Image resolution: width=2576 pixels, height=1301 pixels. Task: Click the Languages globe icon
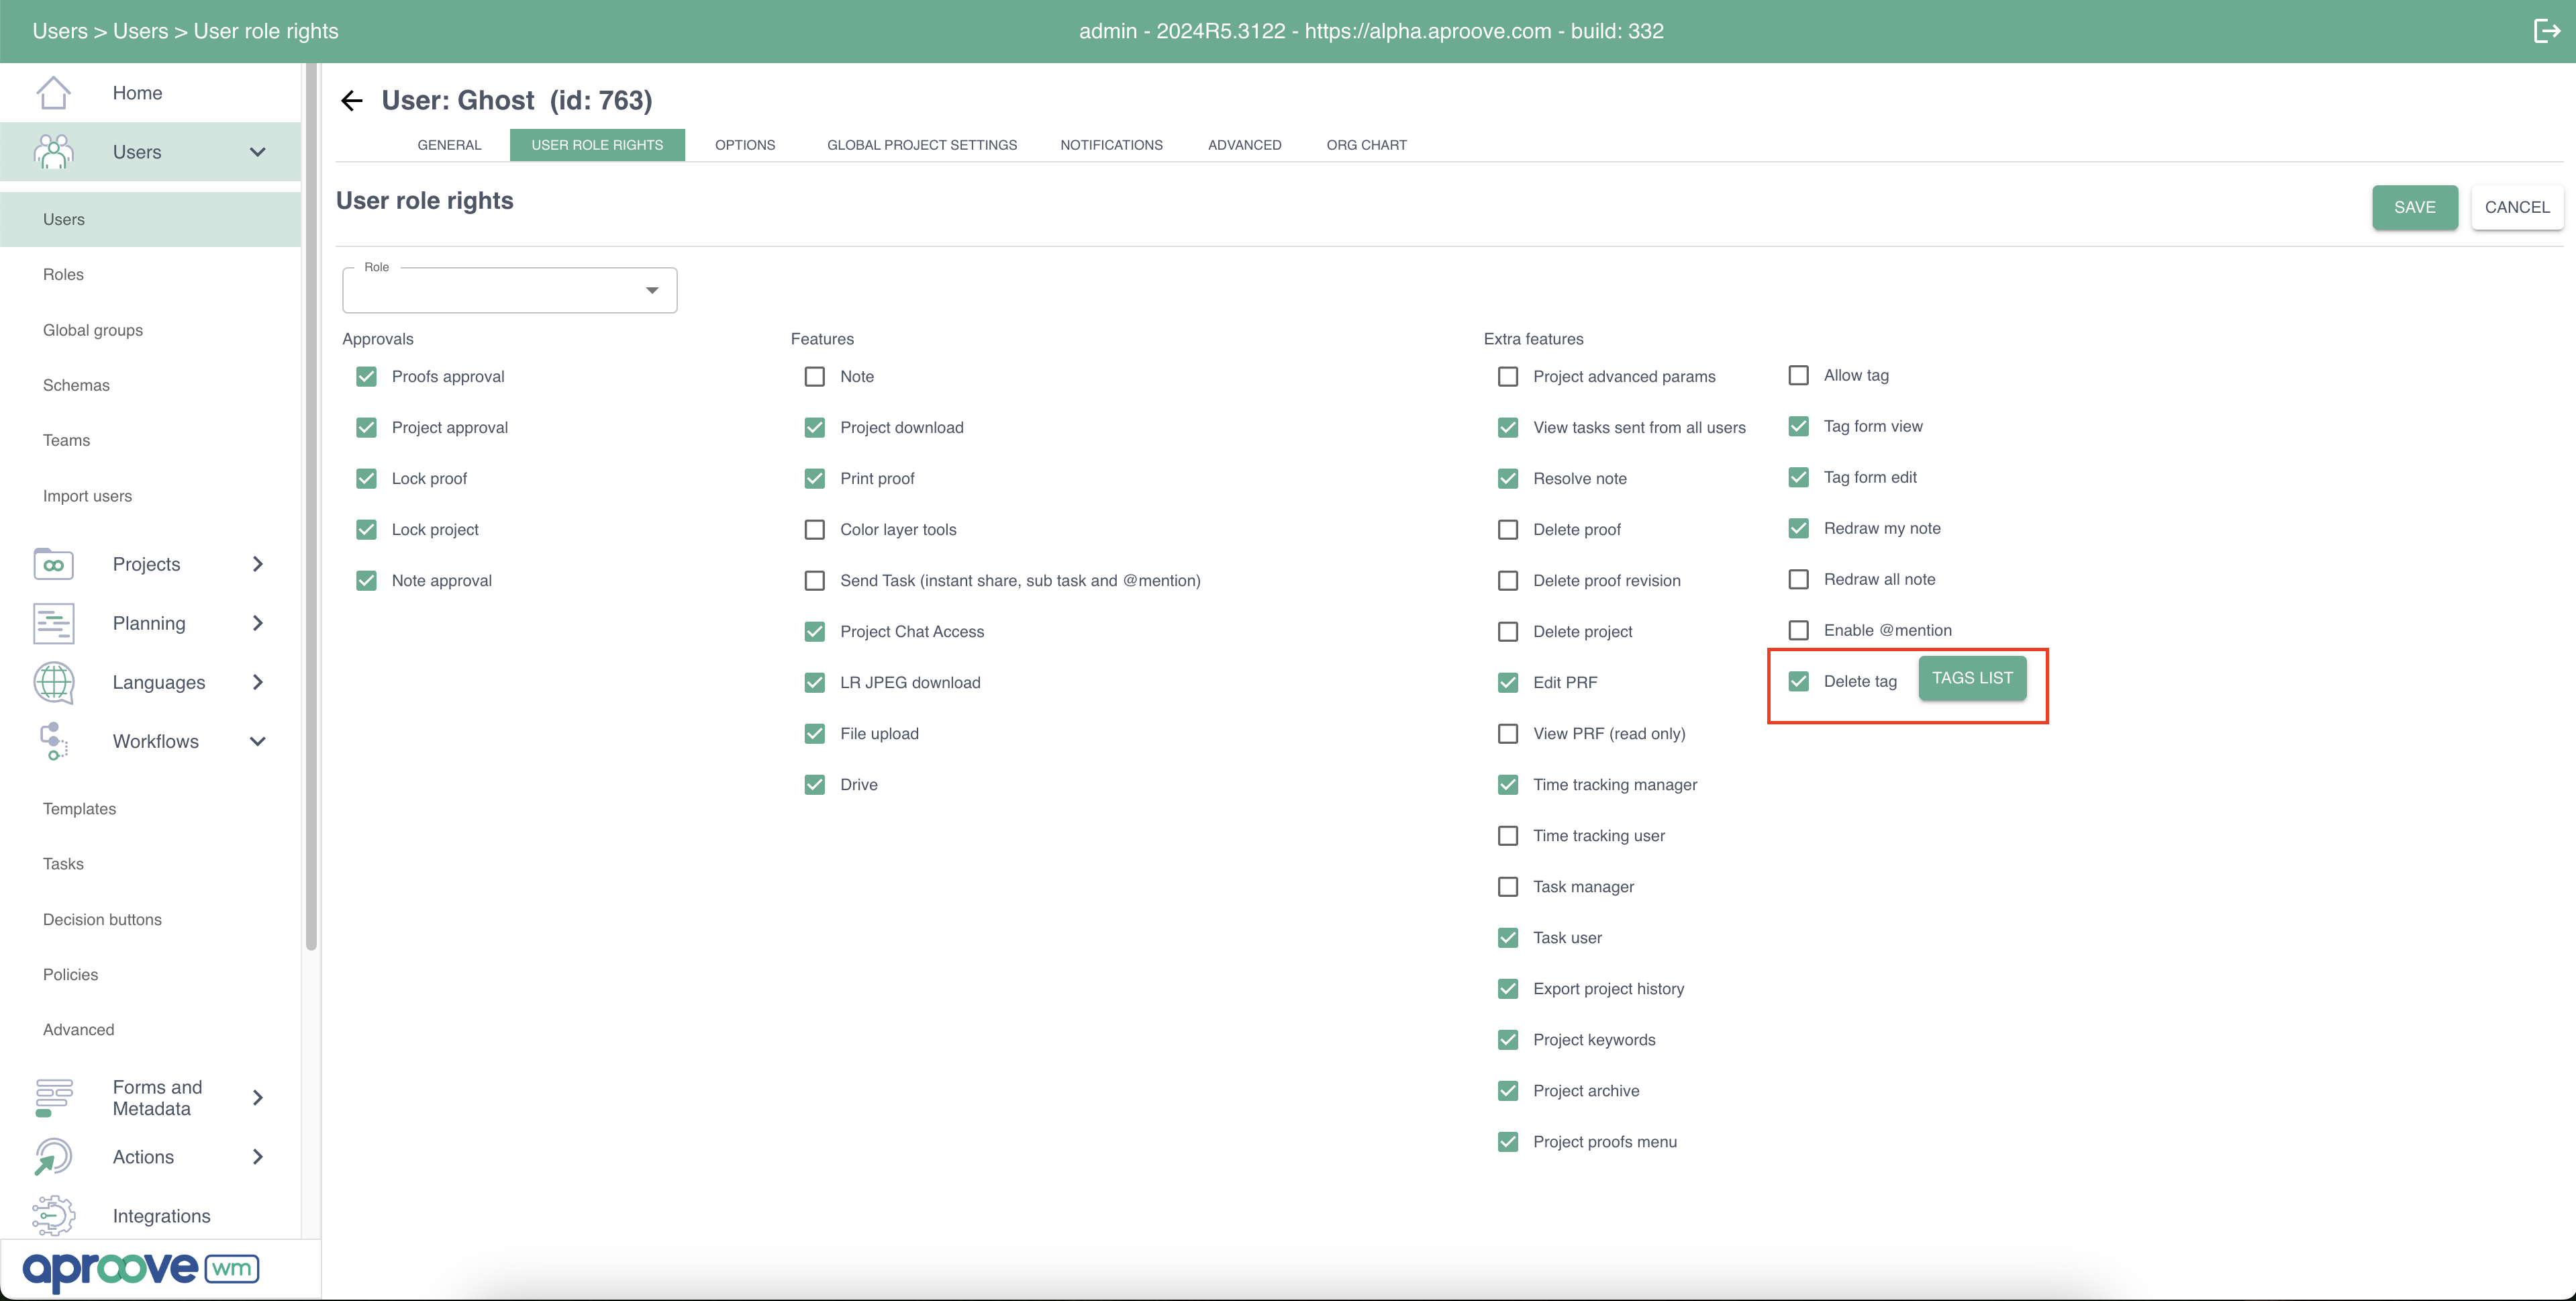[x=53, y=682]
